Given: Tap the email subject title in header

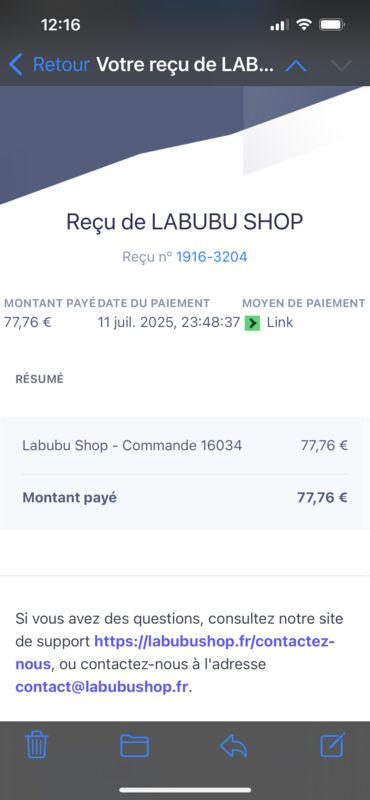Looking at the screenshot, I should [x=185, y=65].
